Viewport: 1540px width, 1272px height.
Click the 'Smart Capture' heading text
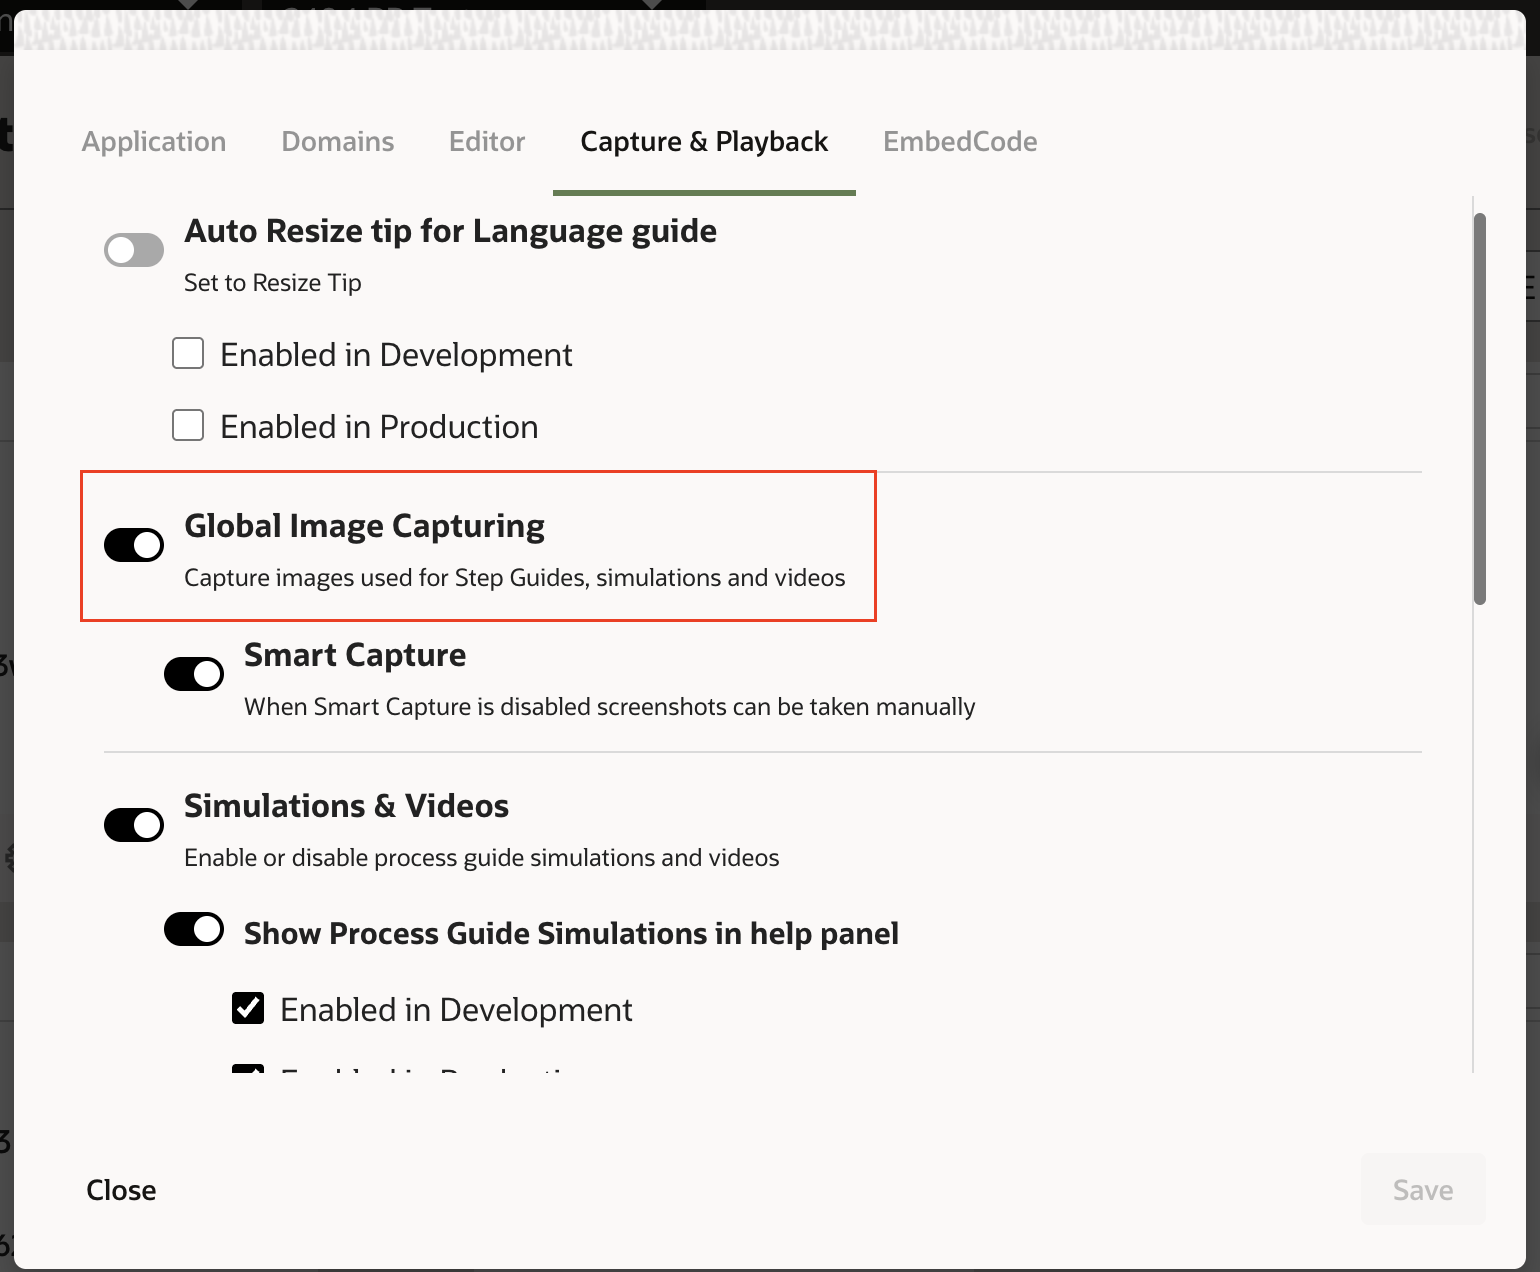(x=355, y=655)
